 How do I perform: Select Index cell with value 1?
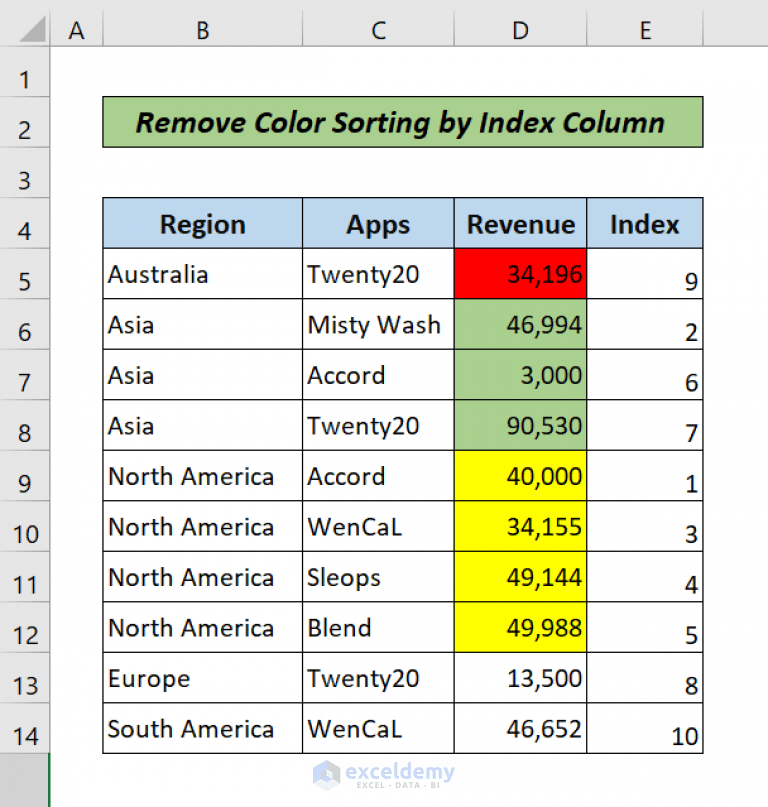[644, 476]
